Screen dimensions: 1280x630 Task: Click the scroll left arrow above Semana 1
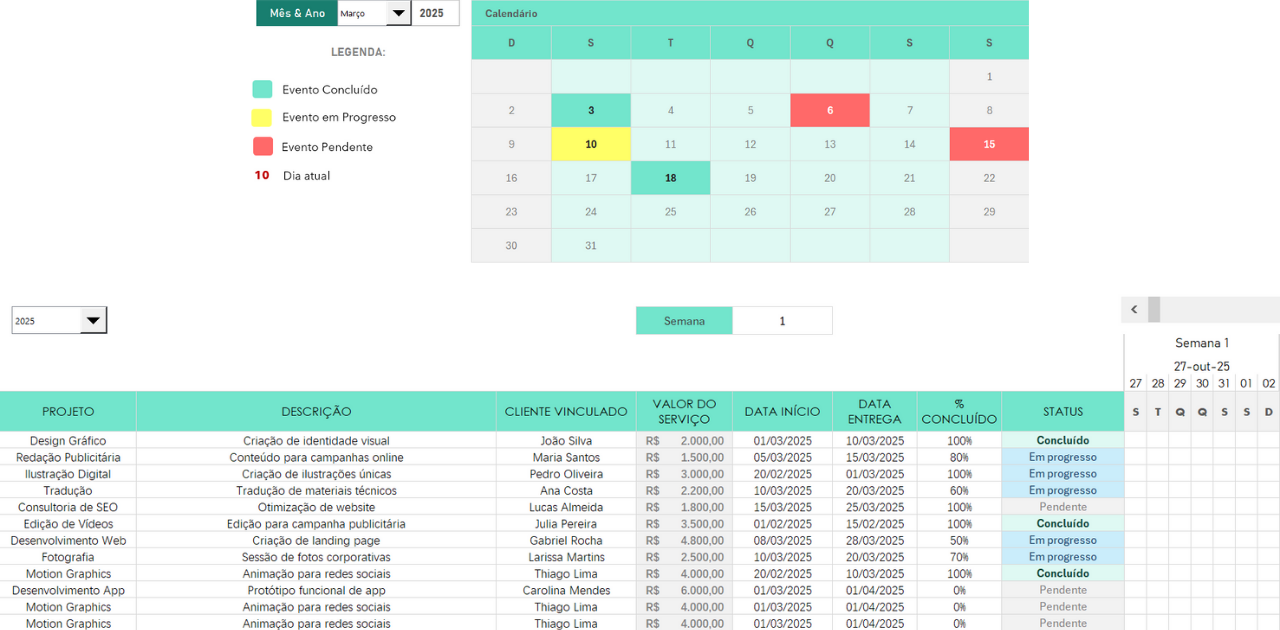click(1134, 310)
